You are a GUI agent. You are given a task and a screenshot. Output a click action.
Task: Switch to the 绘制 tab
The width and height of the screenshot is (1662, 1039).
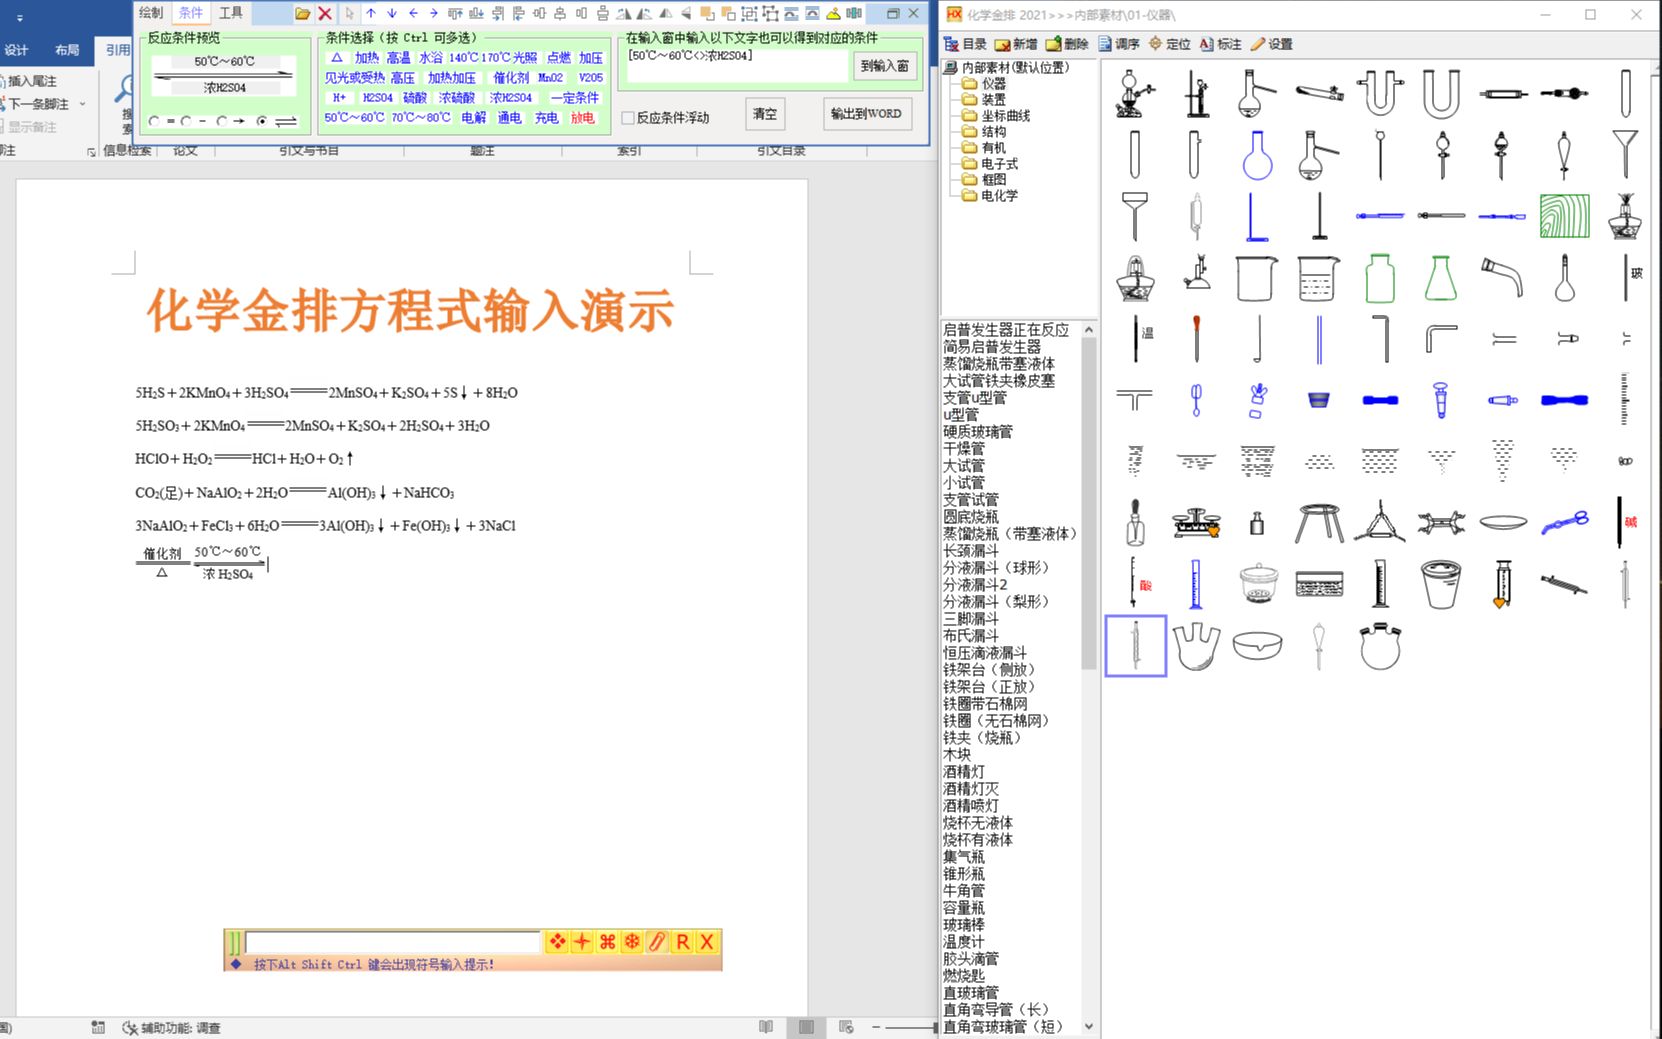coord(151,13)
